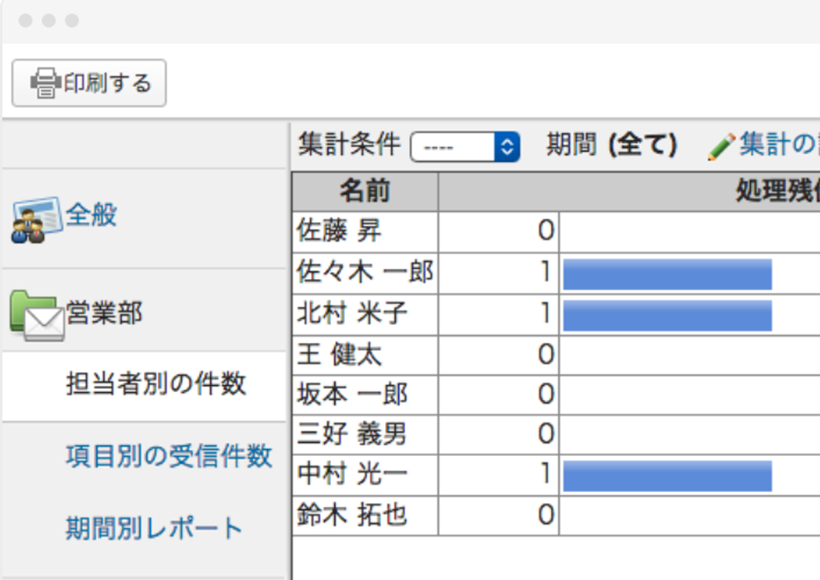Open the 全般 link

(x=91, y=214)
